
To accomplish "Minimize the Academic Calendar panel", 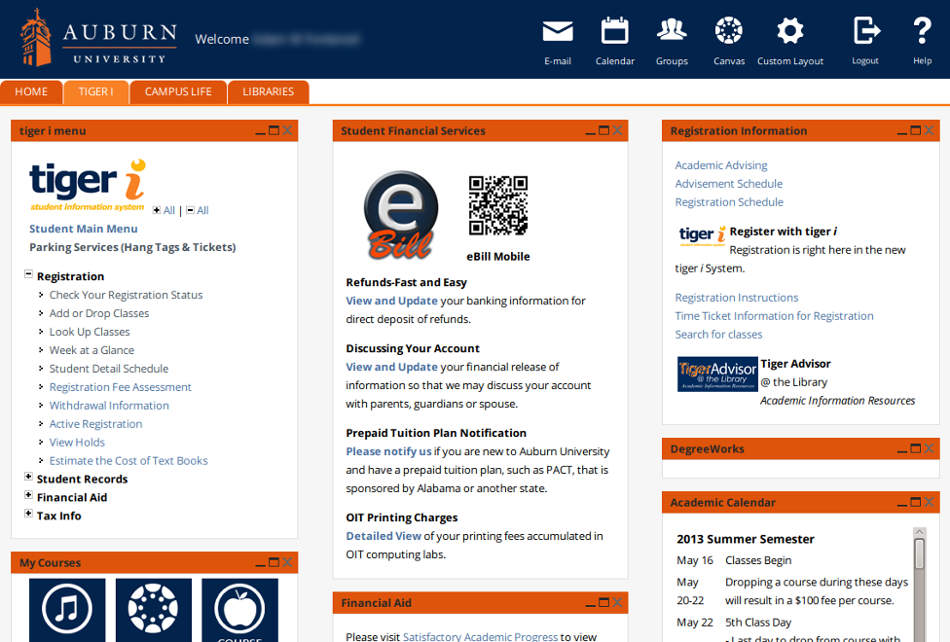I will 902,503.
